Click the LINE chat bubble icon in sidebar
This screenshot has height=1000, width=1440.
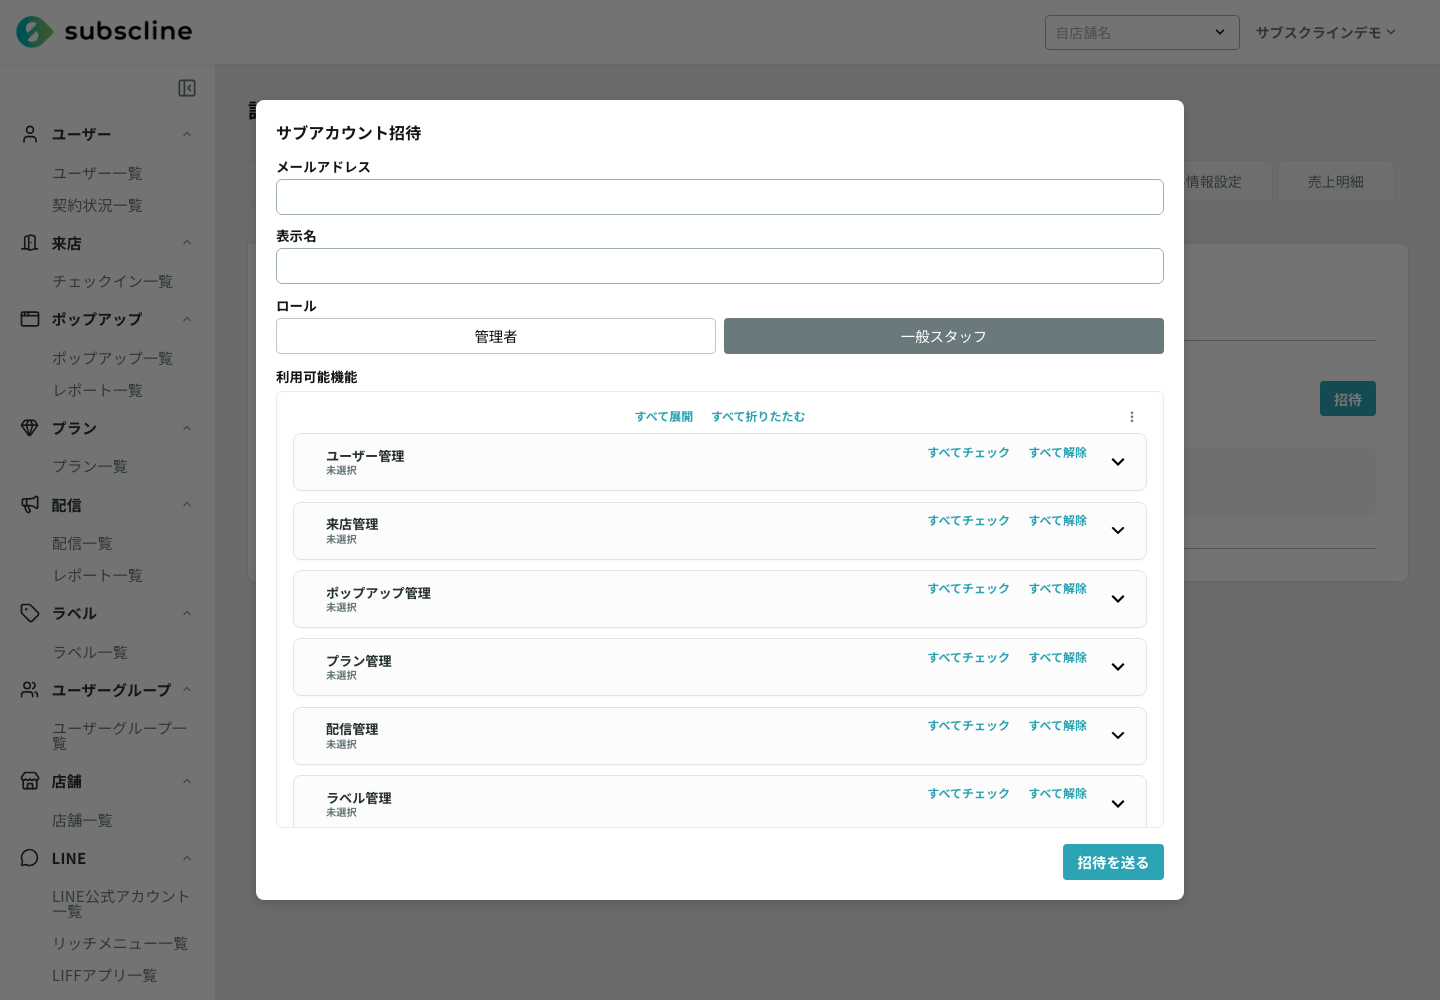30,858
